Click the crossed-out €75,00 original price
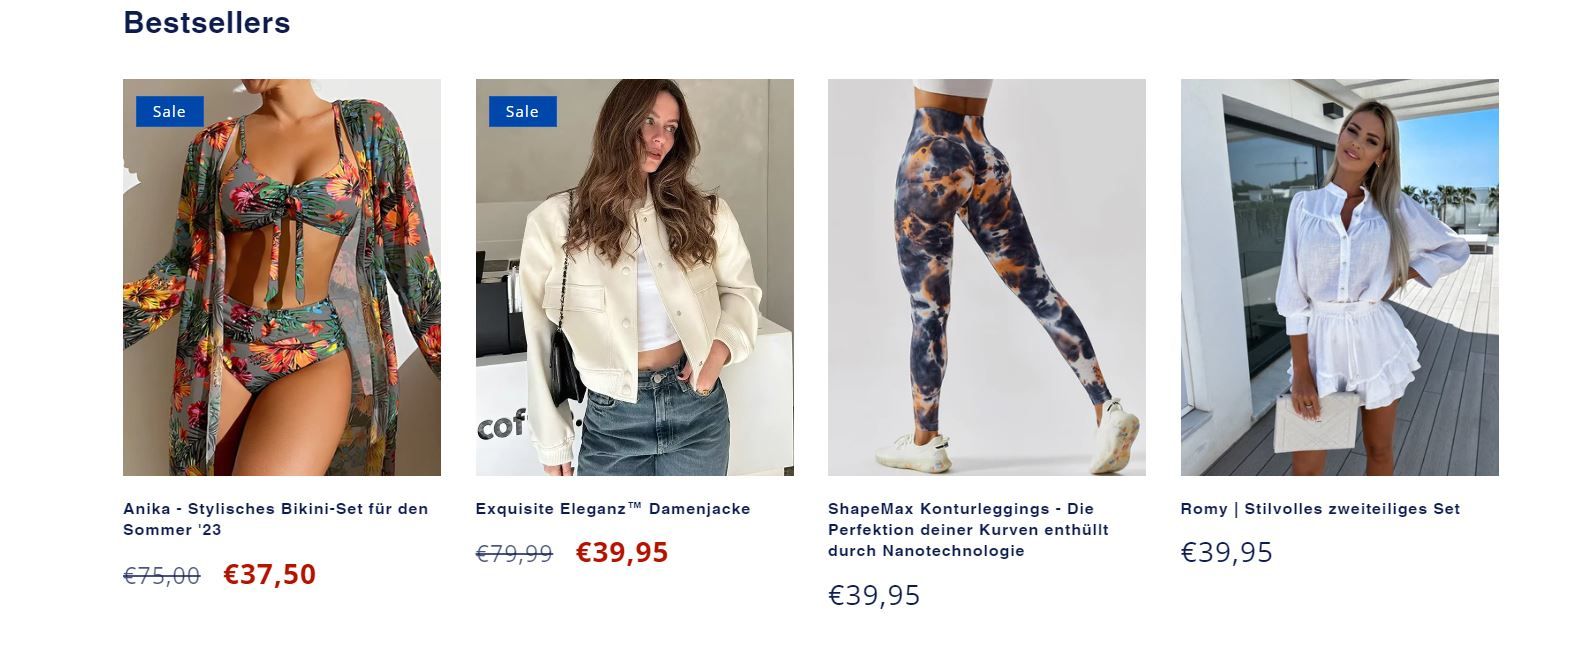This screenshot has height=667, width=1585. (x=162, y=576)
